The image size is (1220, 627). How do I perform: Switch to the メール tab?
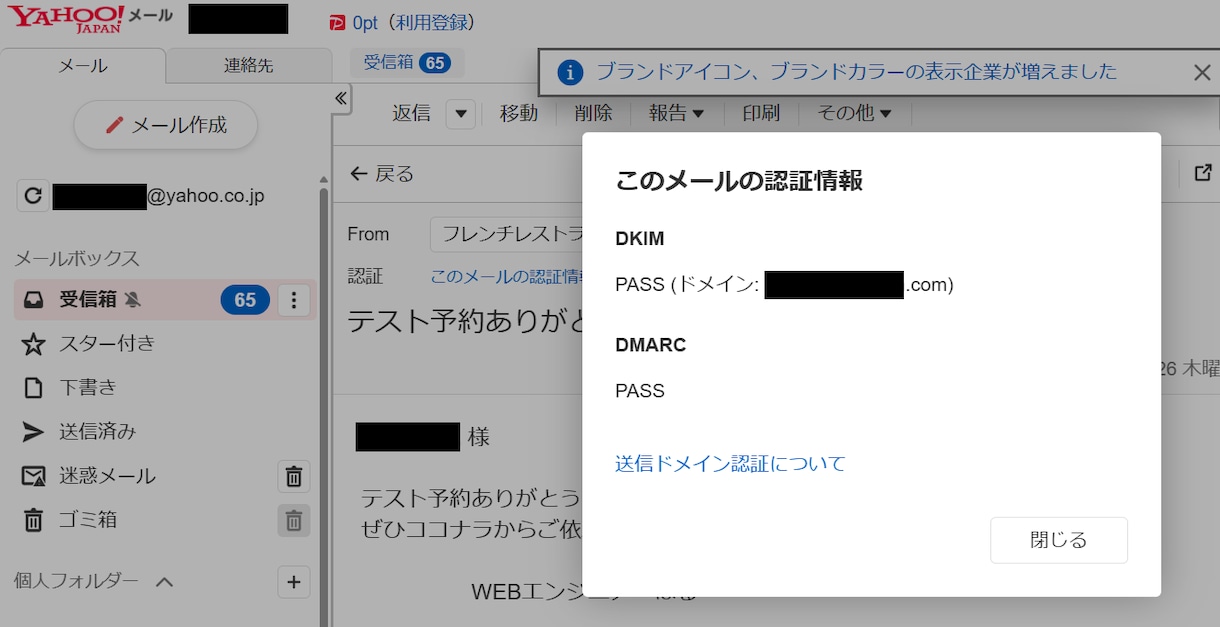[x=83, y=66]
